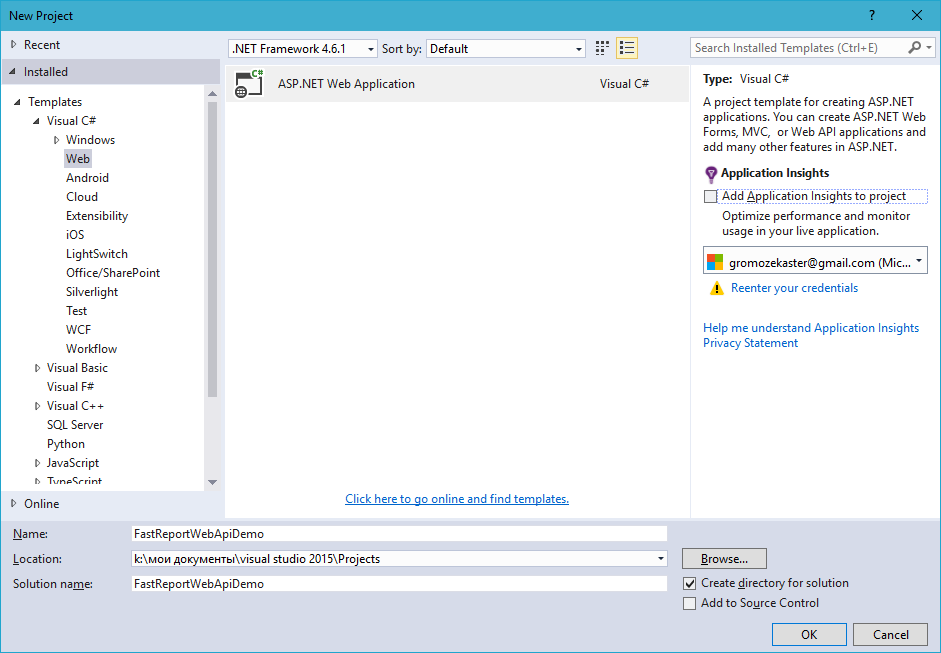
Task: Open the Reenter your credentials link
Action: click(795, 288)
